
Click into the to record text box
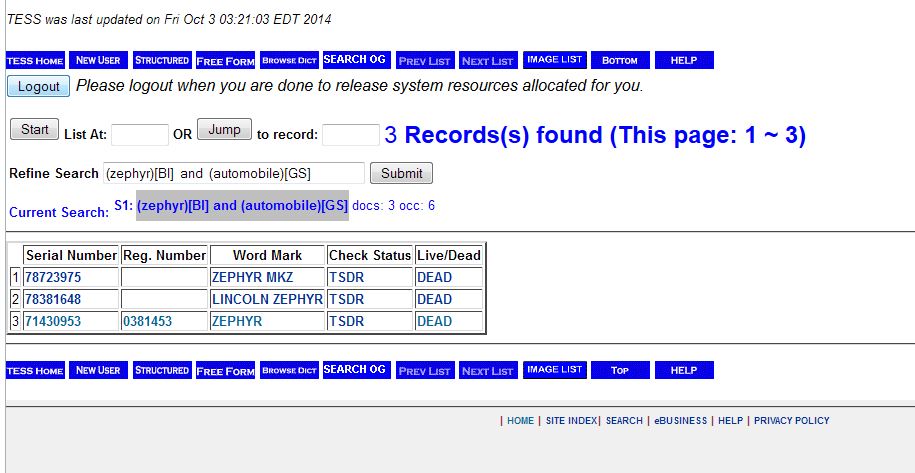tap(350, 134)
